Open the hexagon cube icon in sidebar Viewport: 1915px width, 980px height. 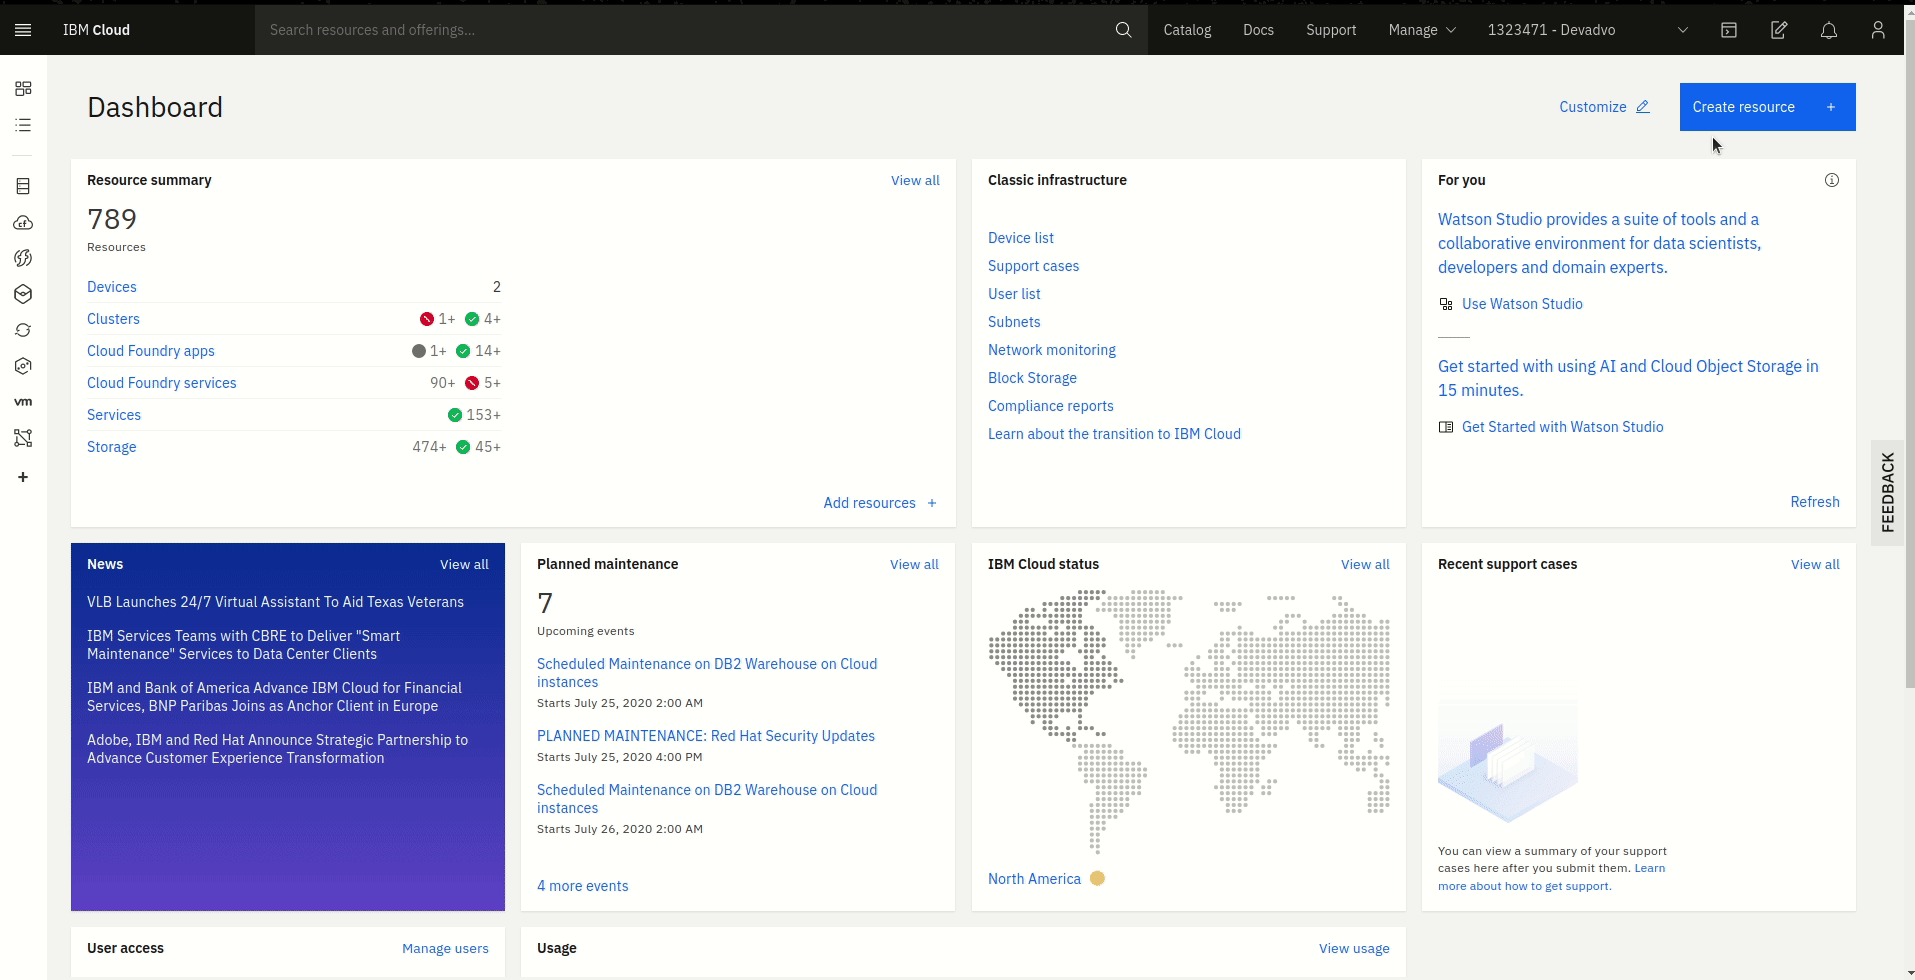click(23, 294)
